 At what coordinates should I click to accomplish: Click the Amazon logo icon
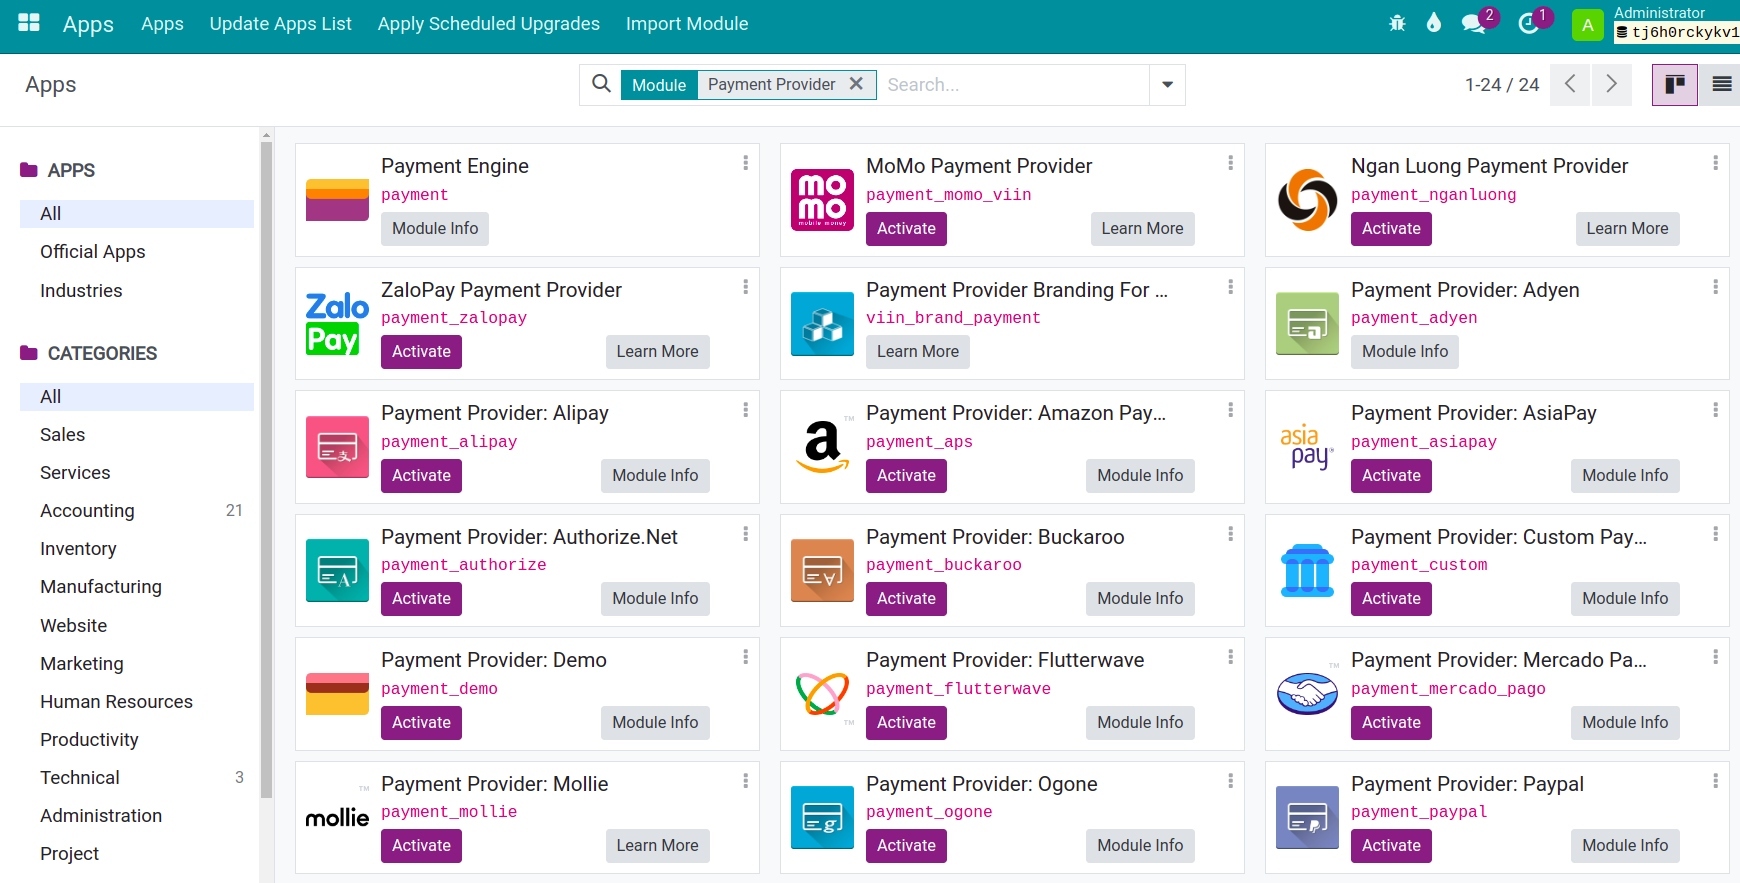[x=822, y=447]
